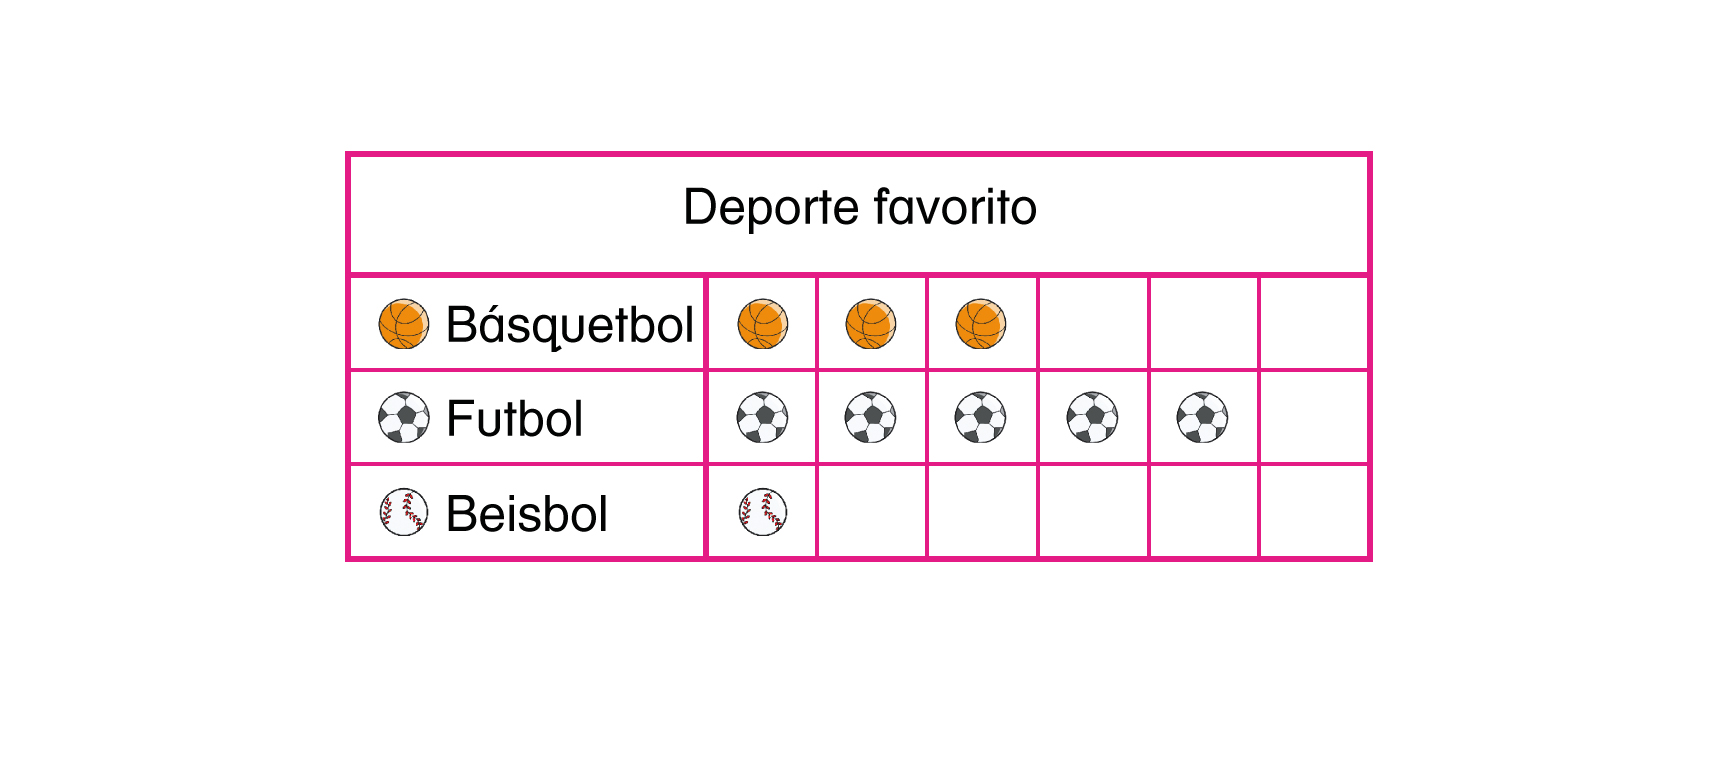Click the third counted soccer ball in Futbol row
This screenshot has height=780, width=1720.
pos(981,418)
